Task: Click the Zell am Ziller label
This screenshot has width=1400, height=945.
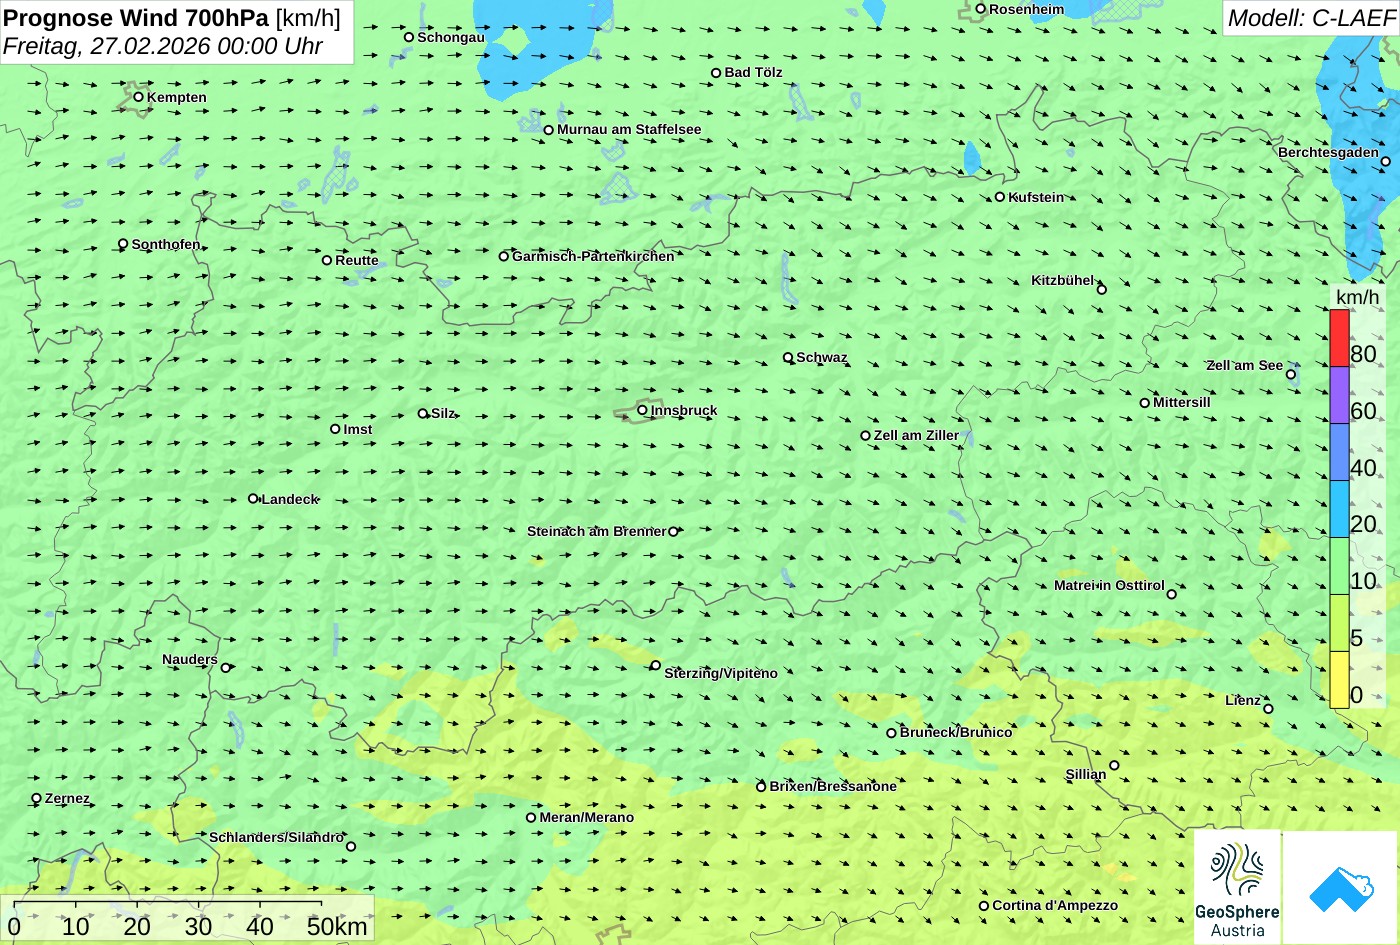Action: [x=916, y=435]
